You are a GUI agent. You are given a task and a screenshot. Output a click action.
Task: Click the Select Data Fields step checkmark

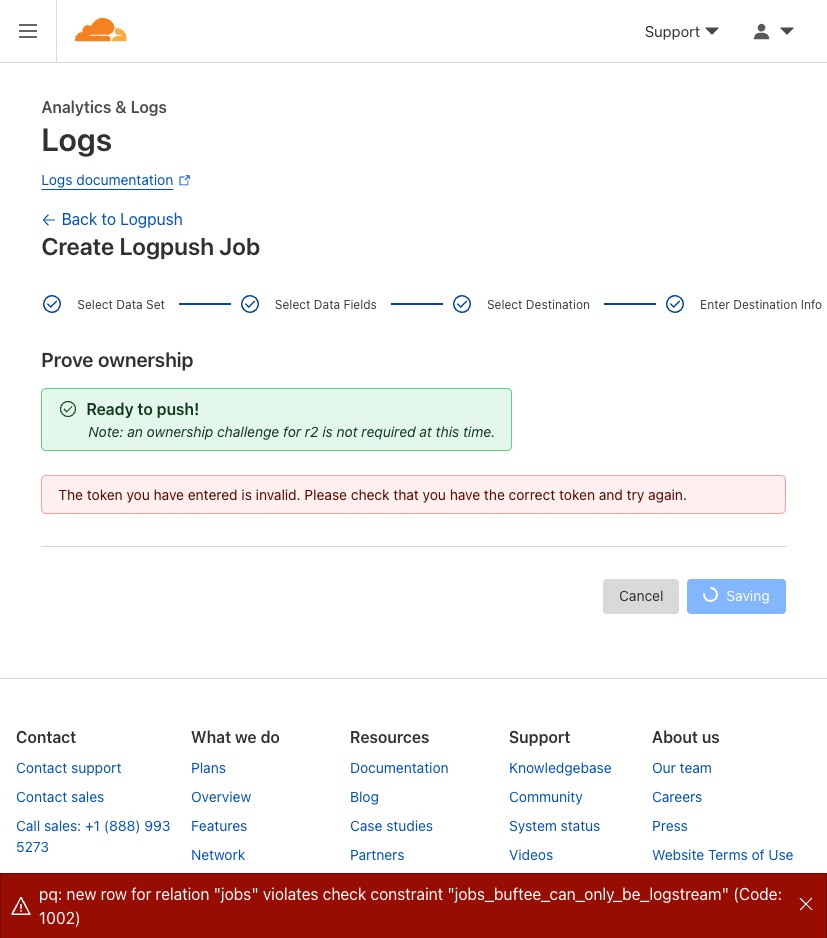250,304
